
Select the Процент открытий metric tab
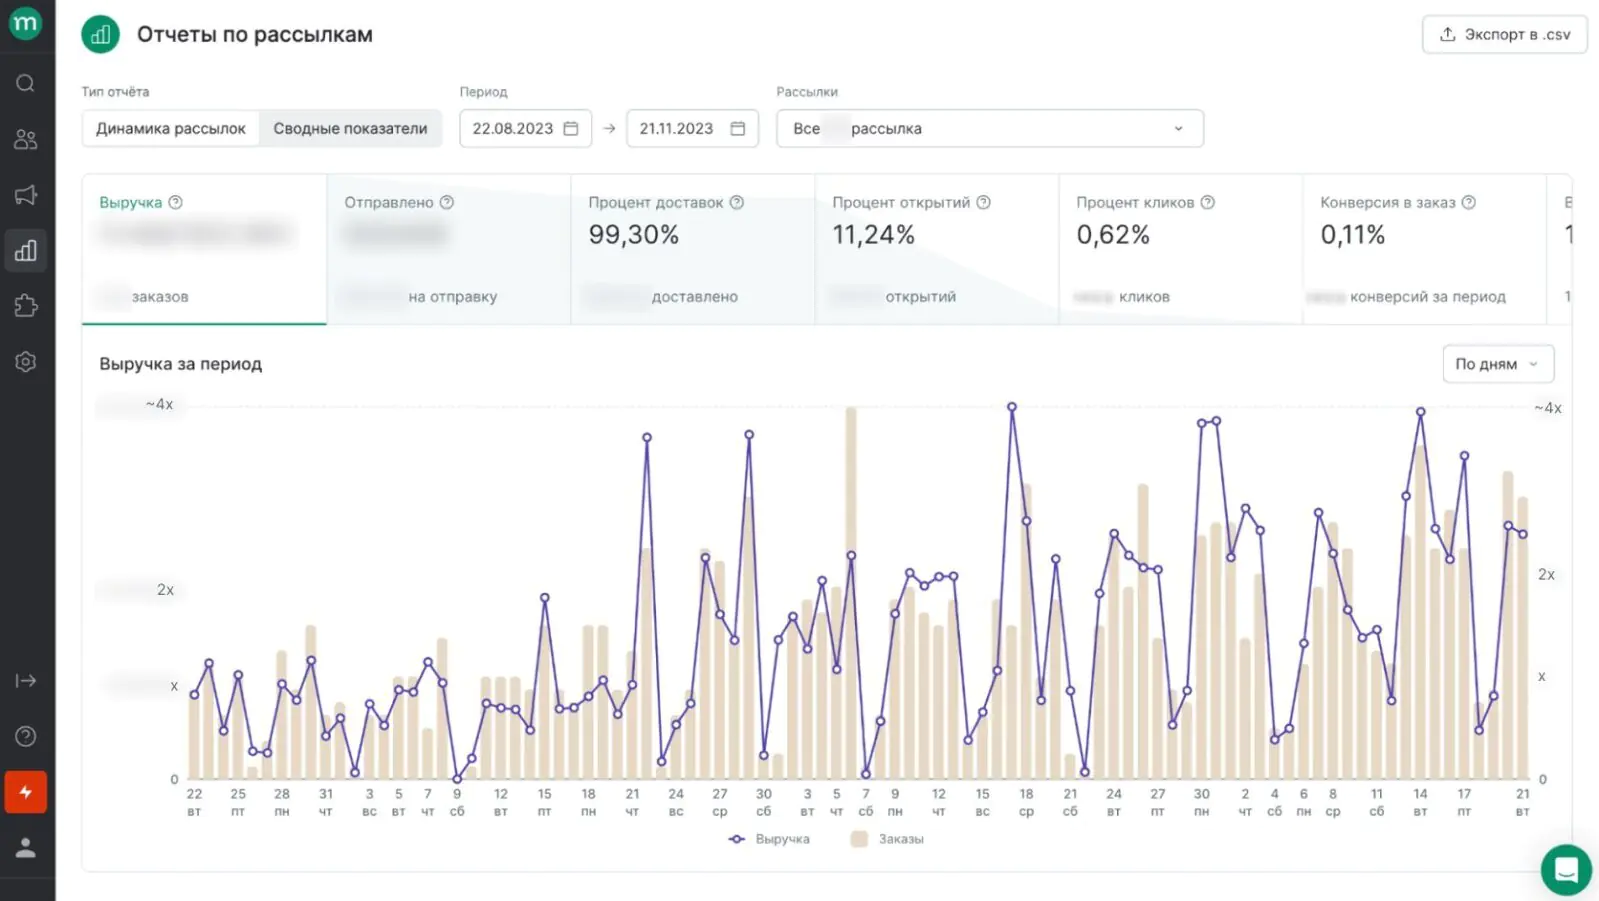937,249
